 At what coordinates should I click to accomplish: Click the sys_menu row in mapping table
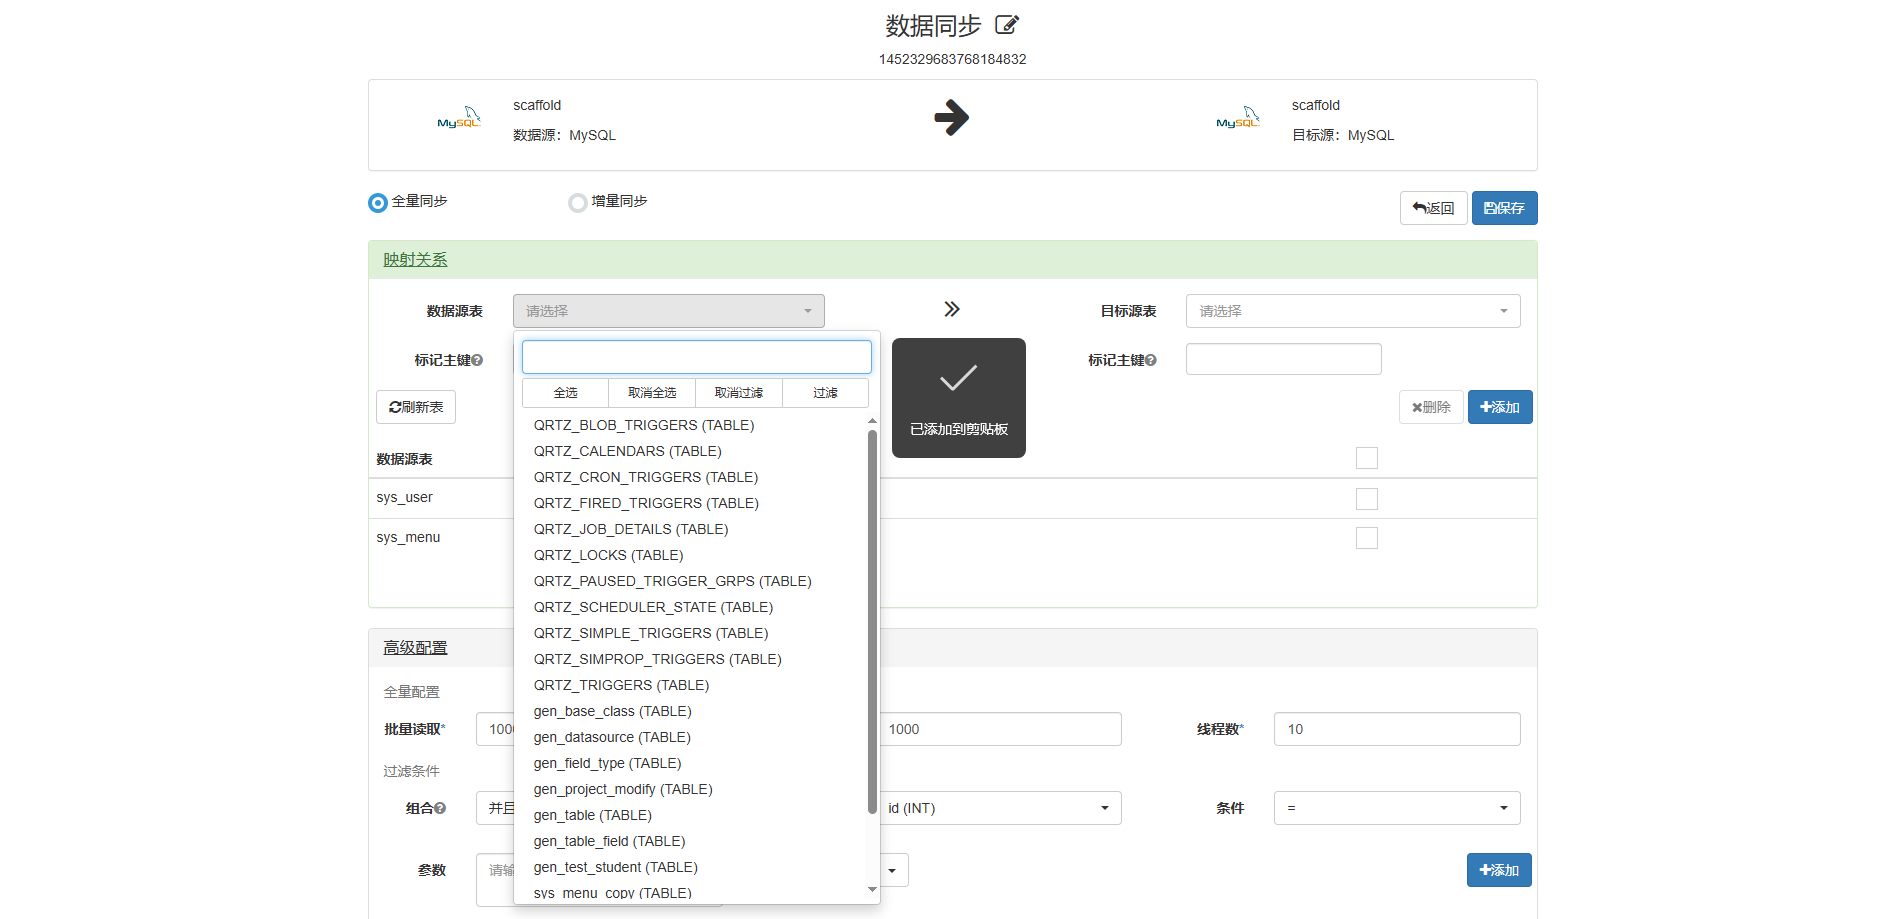[x=952, y=538]
